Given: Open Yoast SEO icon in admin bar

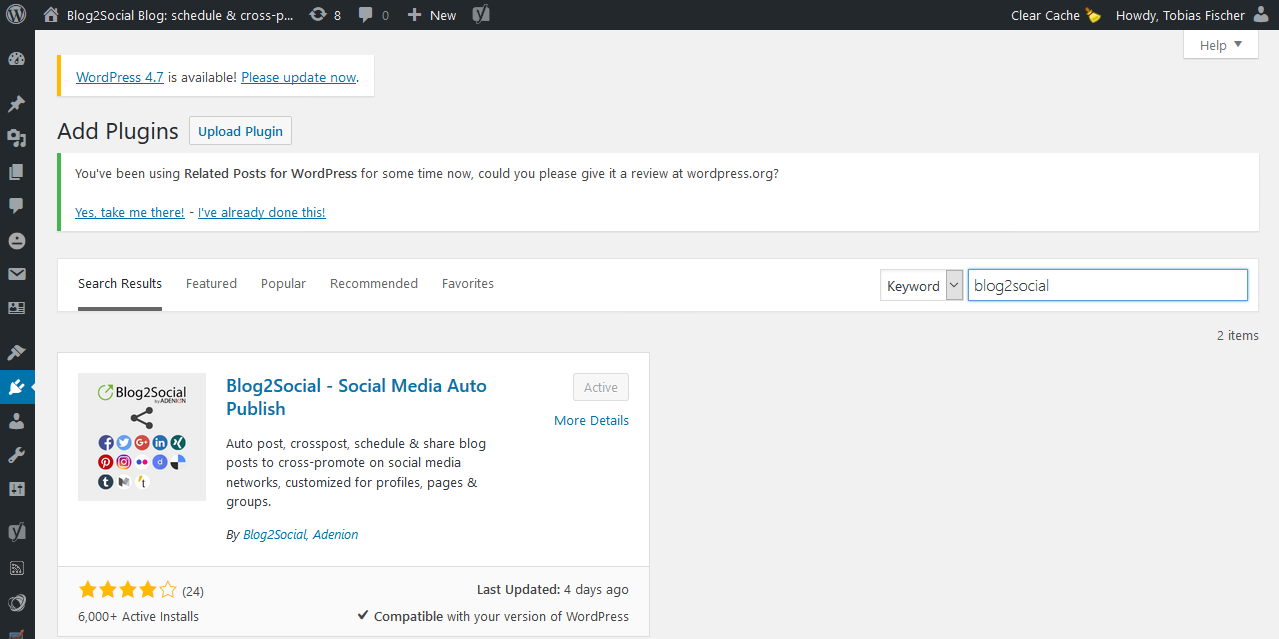Looking at the screenshot, I should tap(481, 15).
